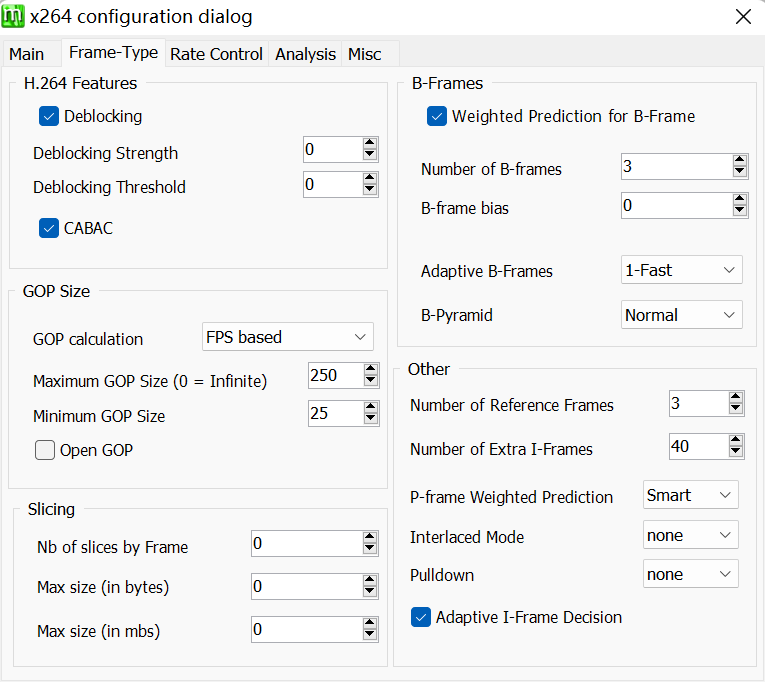Switch to the Rate Control tab
This screenshot has width=765, height=682.
coord(216,54)
